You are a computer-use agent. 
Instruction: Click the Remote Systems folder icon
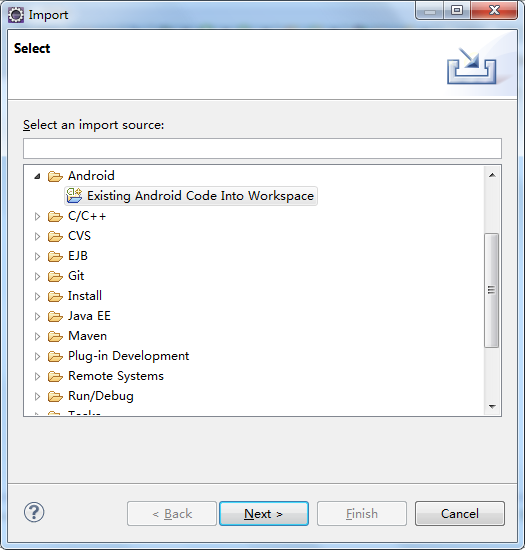click(55, 376)
